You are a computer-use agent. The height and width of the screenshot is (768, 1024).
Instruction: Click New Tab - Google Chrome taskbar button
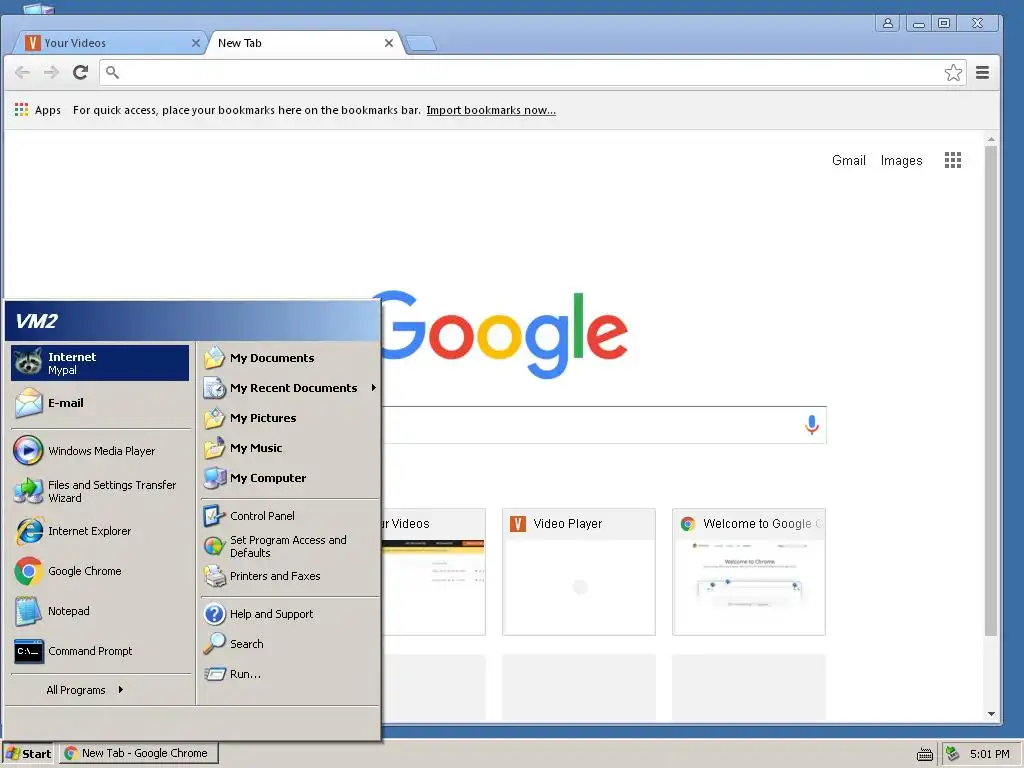138,753
